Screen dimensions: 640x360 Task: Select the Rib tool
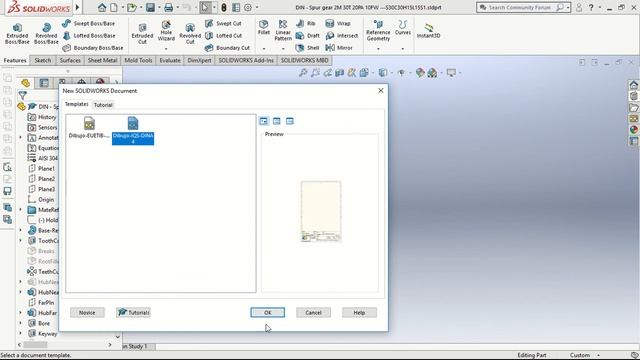pyautogui.click(x=306, y=24)
